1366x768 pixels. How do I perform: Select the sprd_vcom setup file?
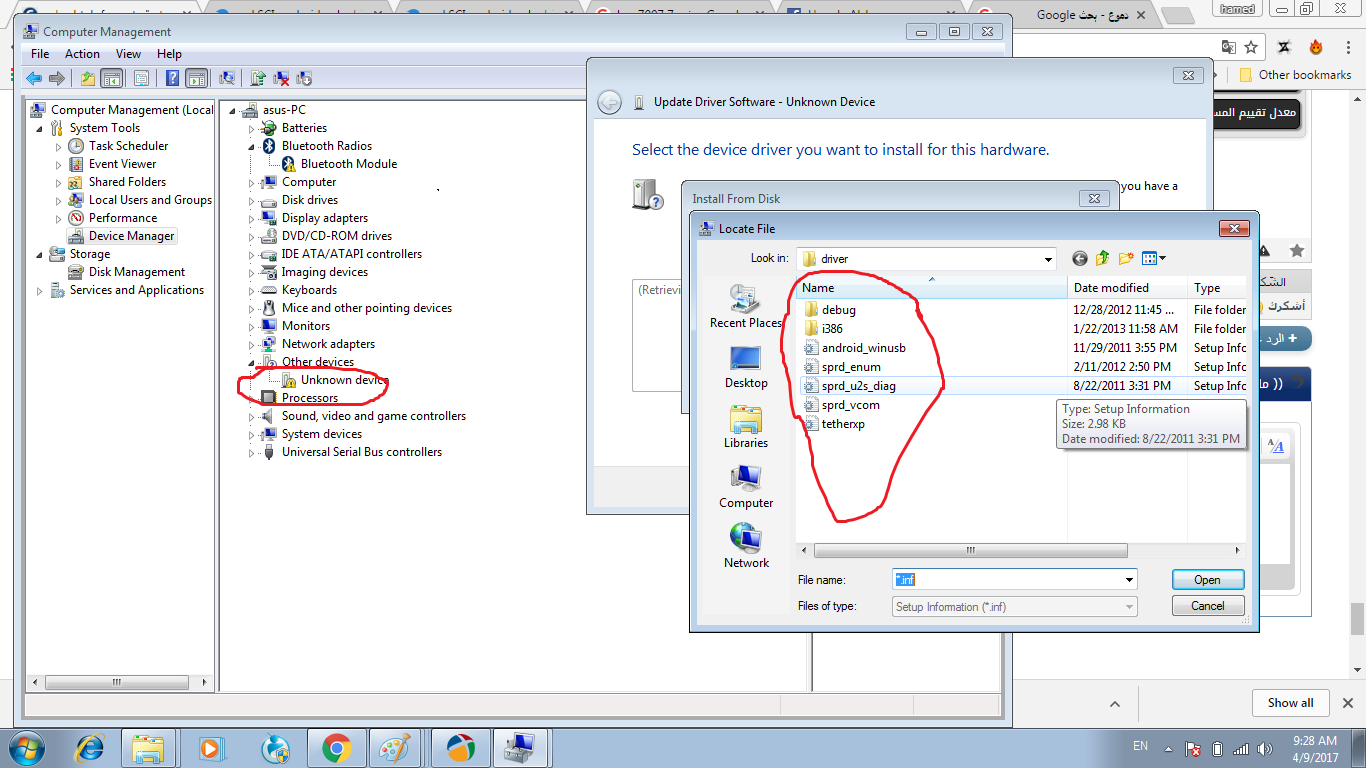(841, 405)
